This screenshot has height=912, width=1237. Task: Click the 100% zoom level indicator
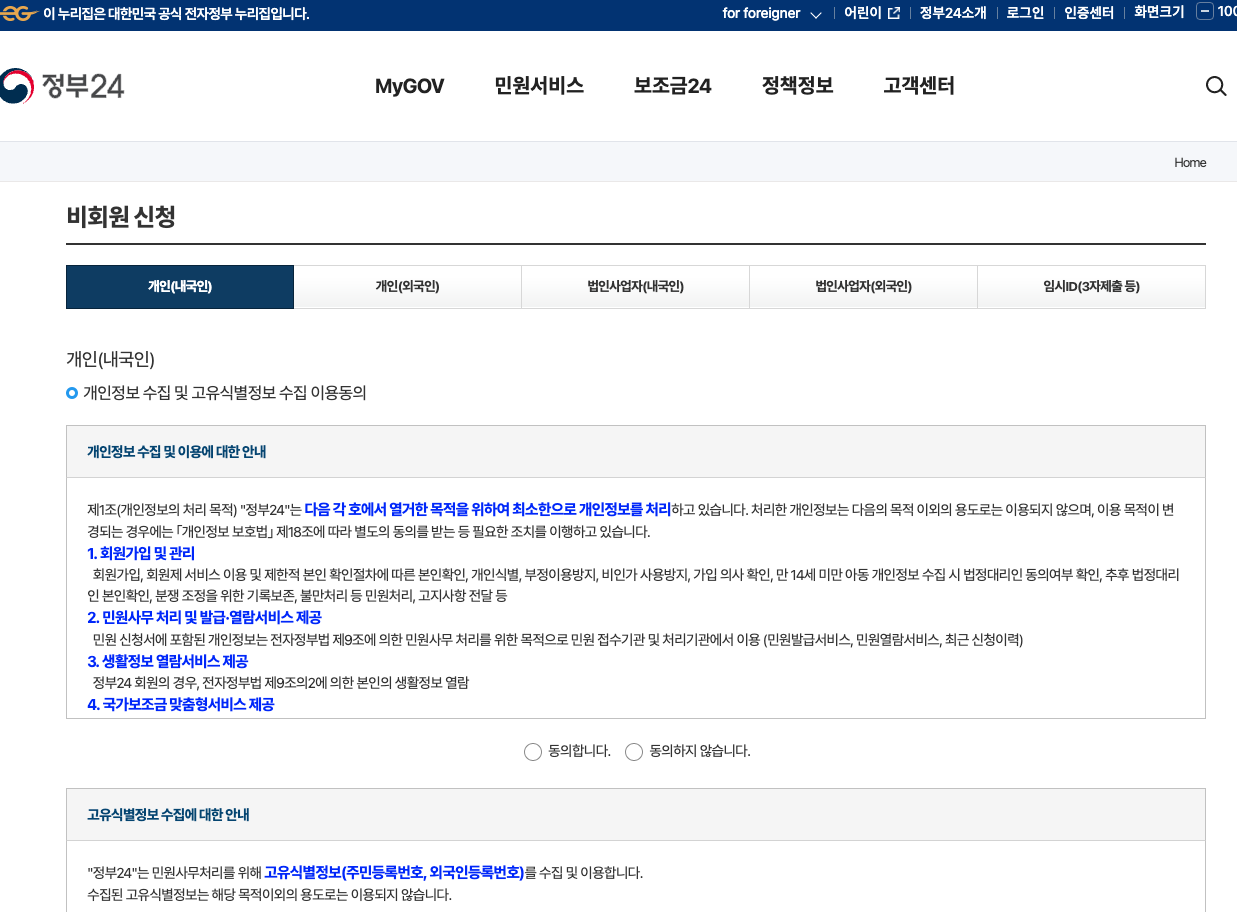click(x=1231, y=13)
